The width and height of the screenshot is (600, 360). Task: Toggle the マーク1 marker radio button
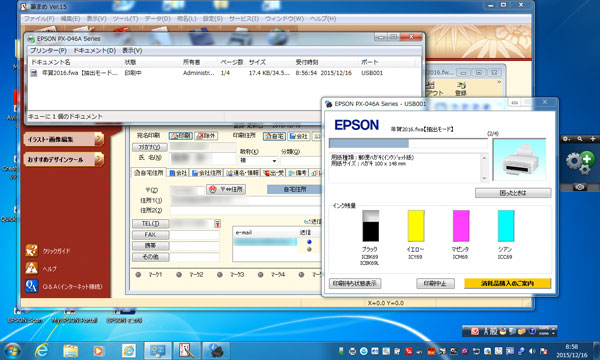[x=138, y=274]
